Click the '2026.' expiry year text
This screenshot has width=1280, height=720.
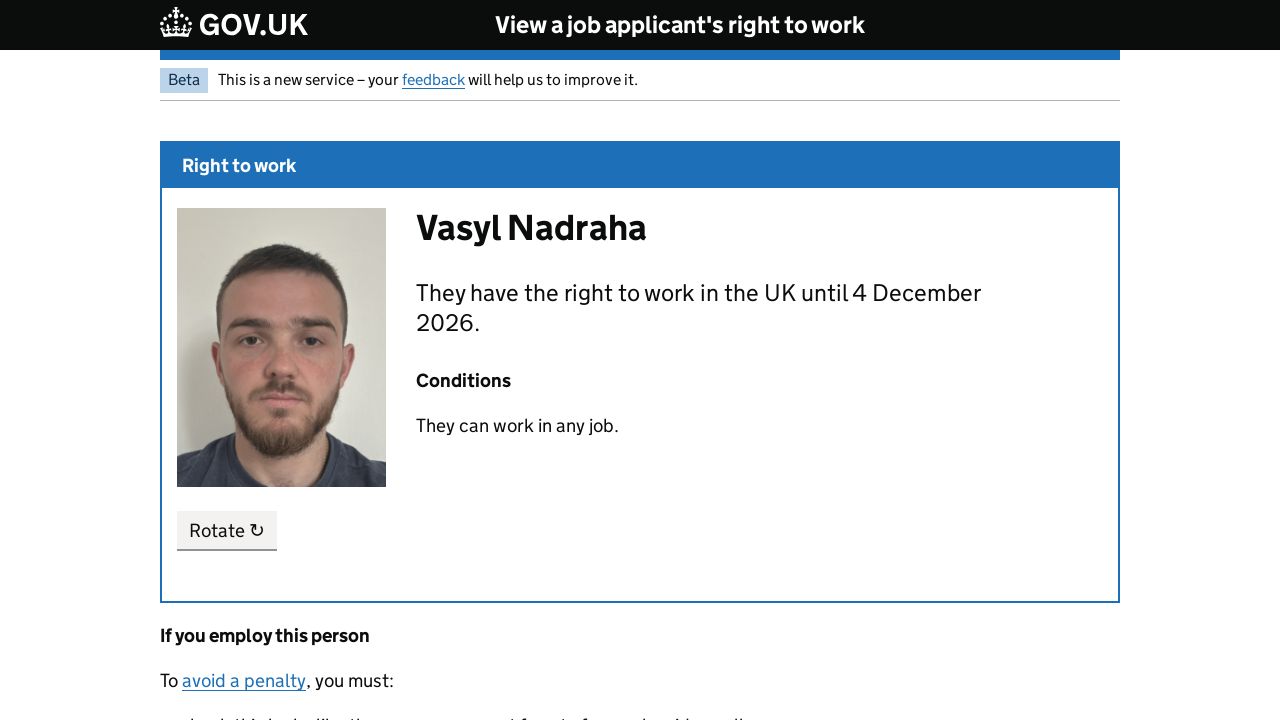pyautogui.click(x=448, y=323)
